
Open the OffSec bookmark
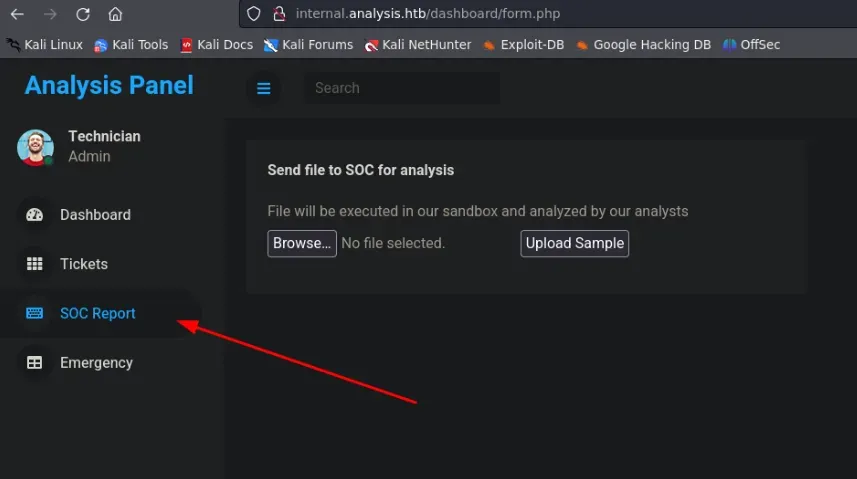tap(751, 45)
